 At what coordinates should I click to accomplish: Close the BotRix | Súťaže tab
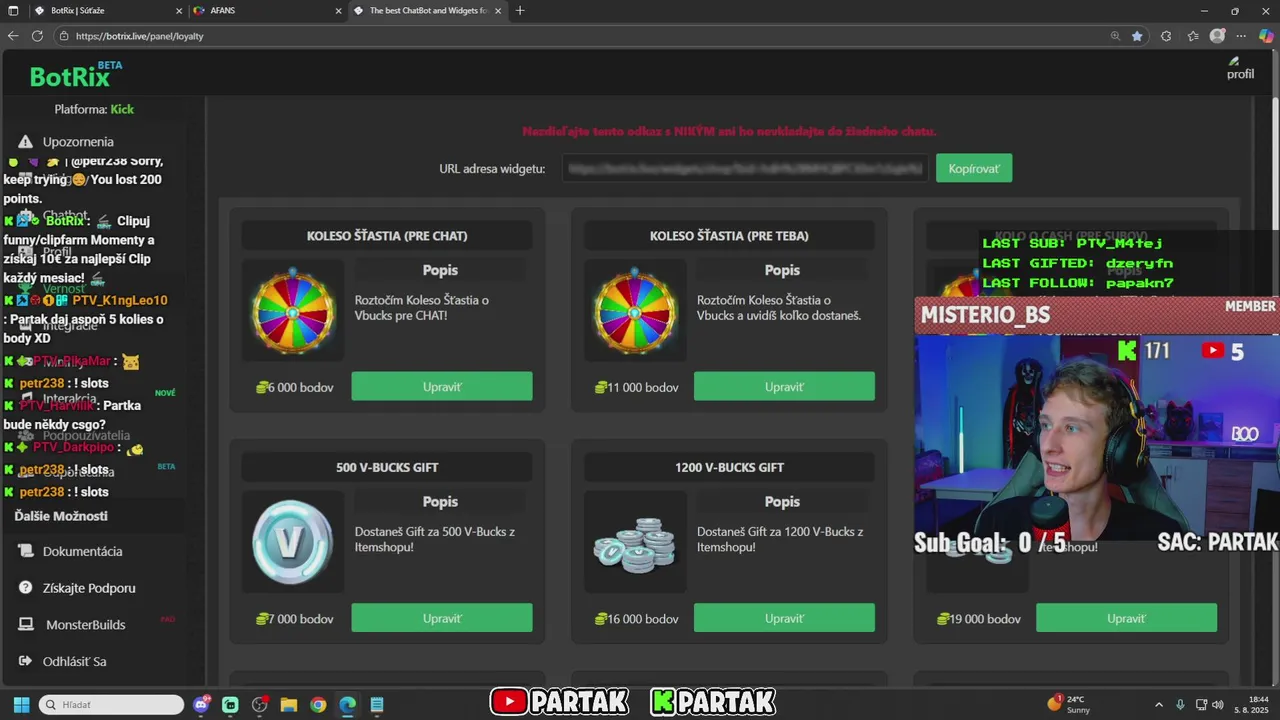179,11
